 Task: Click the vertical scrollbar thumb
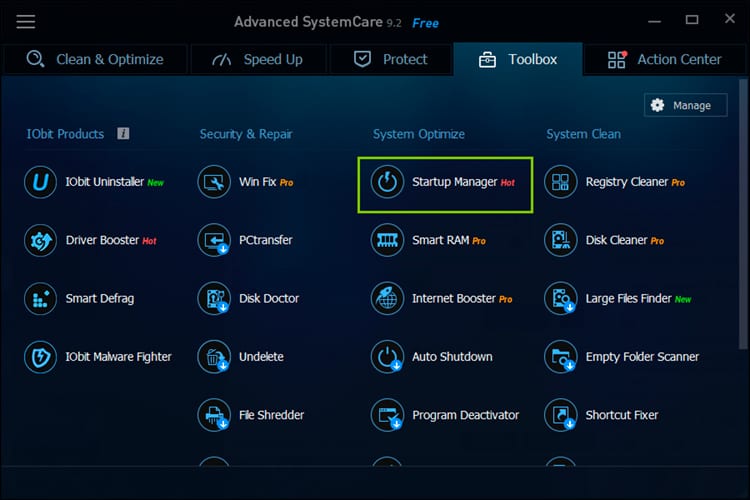pos(743,214)
